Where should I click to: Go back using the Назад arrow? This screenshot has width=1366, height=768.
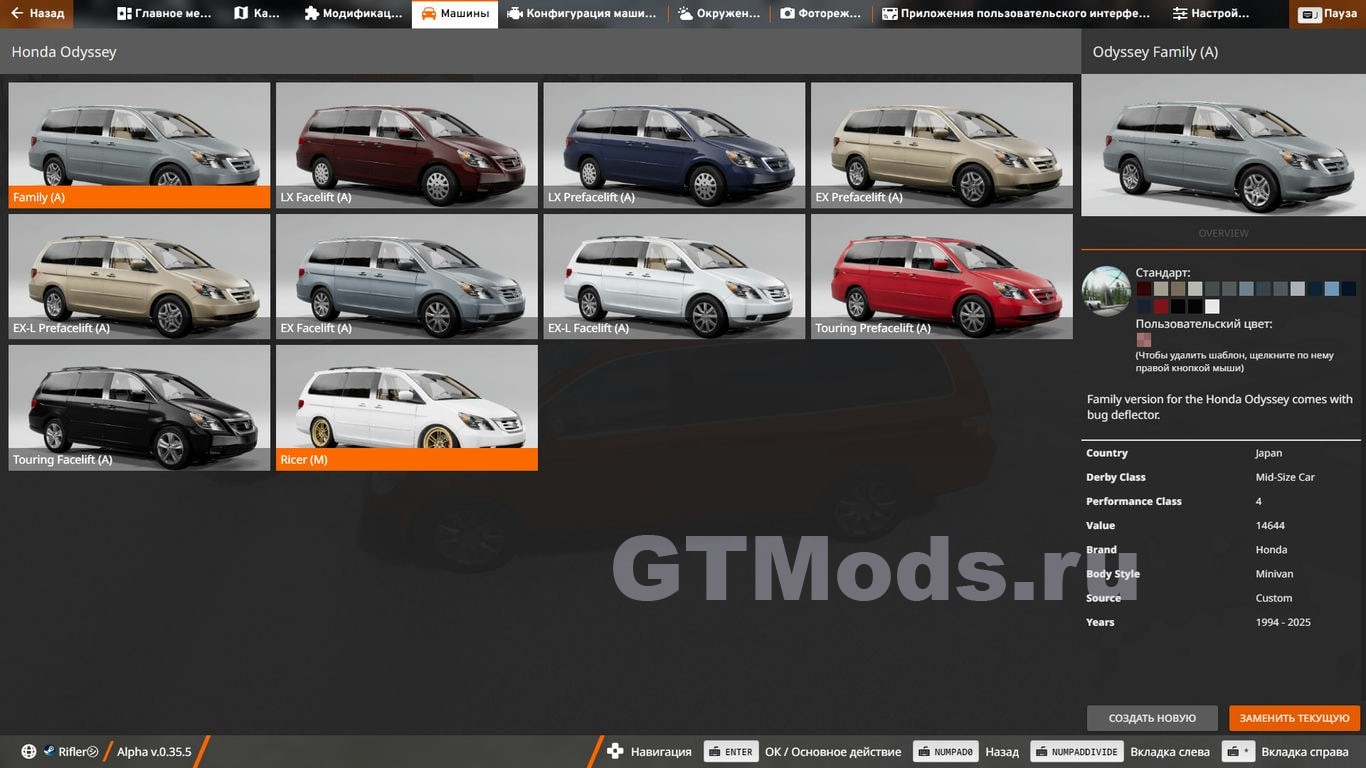[x=38, y=14]
